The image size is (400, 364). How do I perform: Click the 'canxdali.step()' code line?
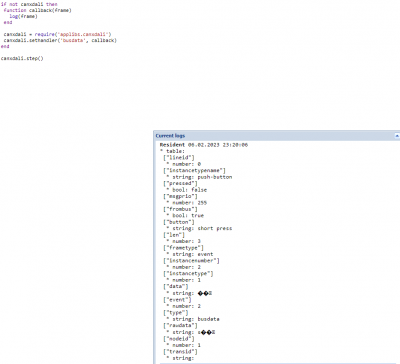22,58
